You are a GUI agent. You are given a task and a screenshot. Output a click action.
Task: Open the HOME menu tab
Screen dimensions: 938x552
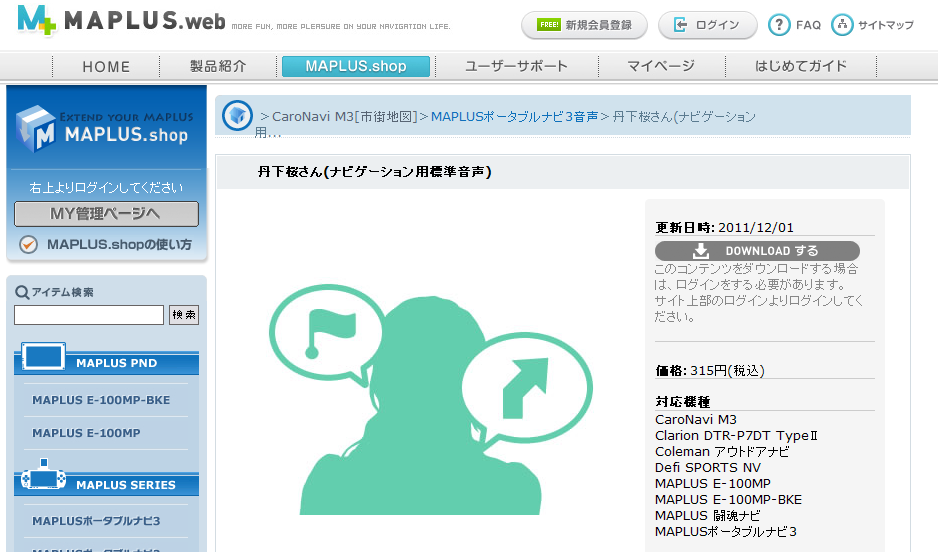click(x=106, y=66)
